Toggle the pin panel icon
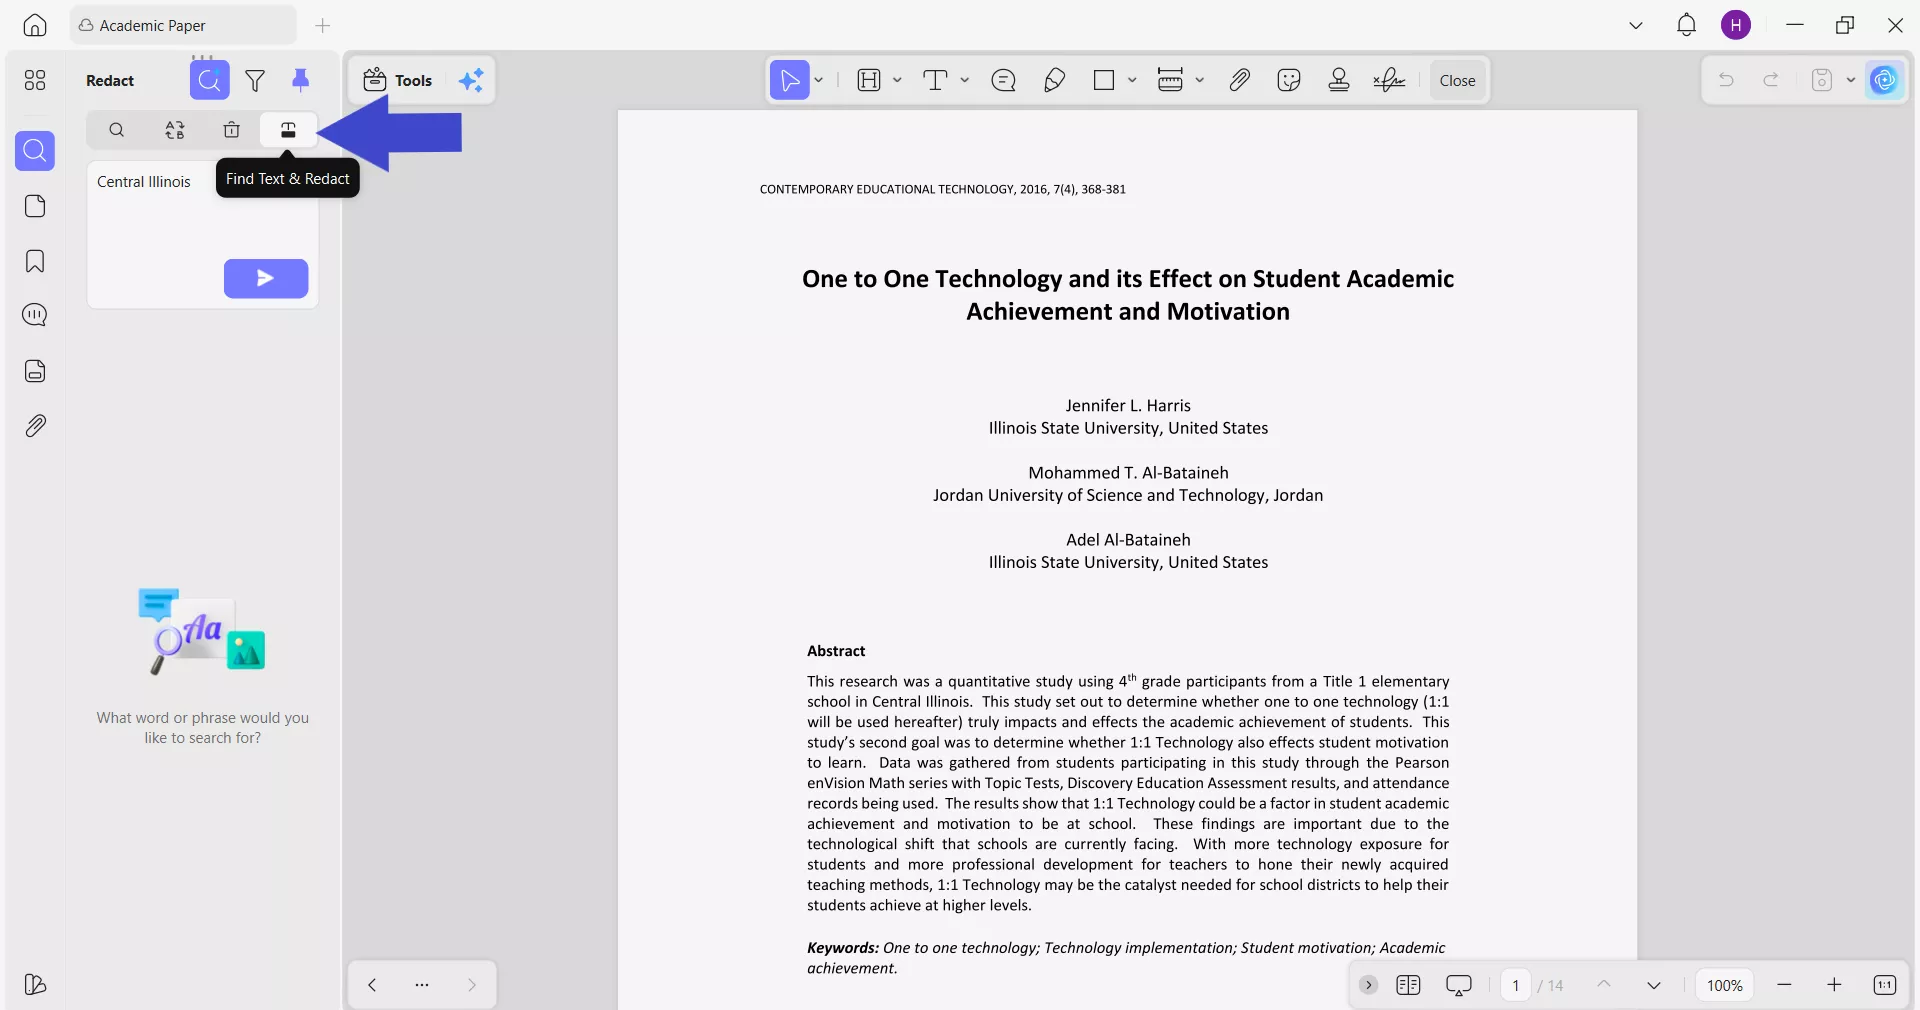 click(300, 81)
